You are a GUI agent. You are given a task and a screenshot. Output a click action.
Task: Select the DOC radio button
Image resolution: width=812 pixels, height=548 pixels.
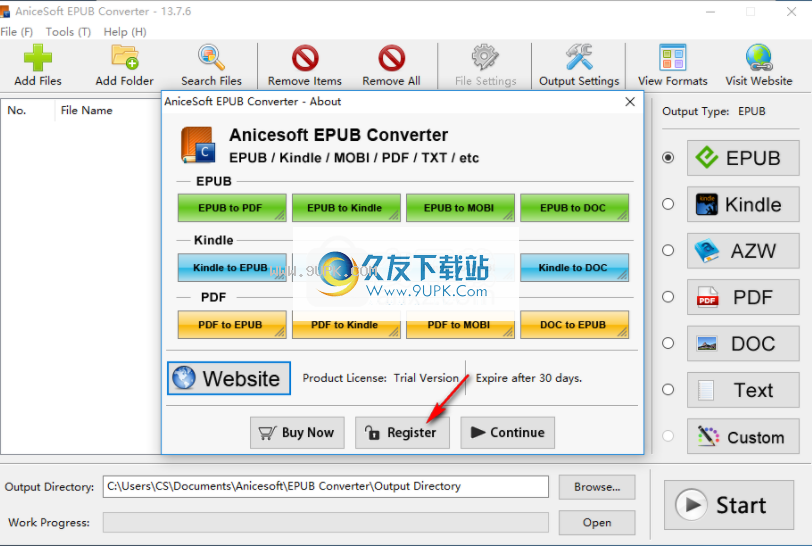point(668,343)
